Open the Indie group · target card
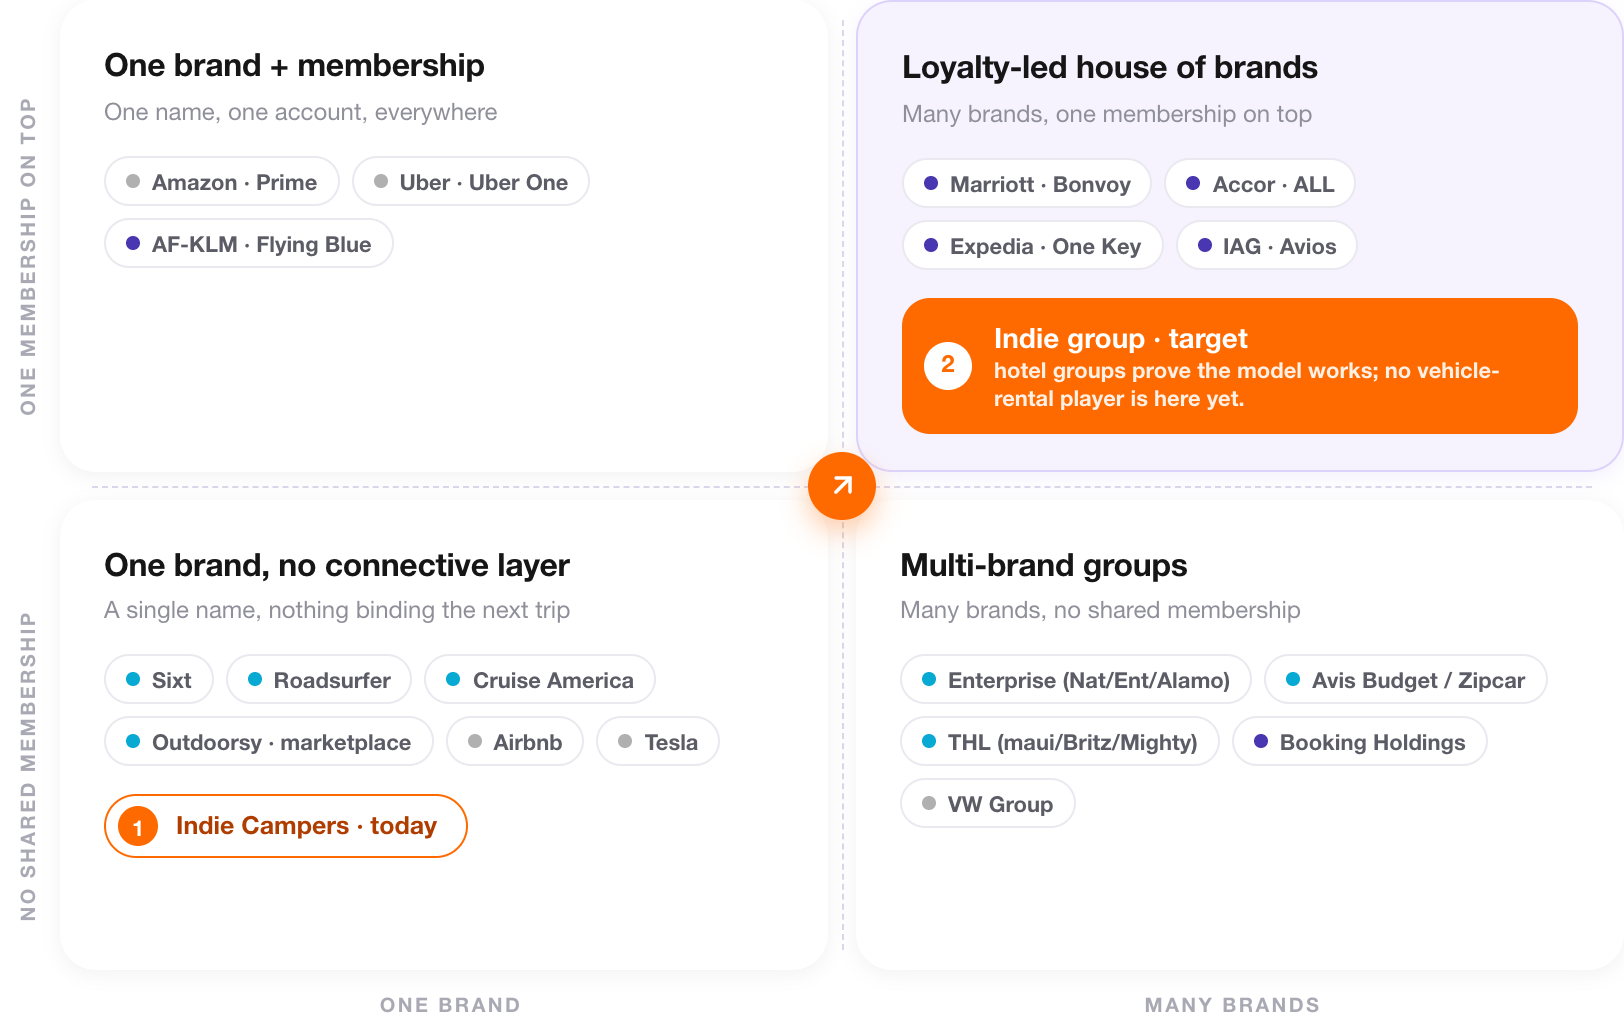This screenshot has width=1624, height=1022. pyautogui.click(x=1240, y=366)
